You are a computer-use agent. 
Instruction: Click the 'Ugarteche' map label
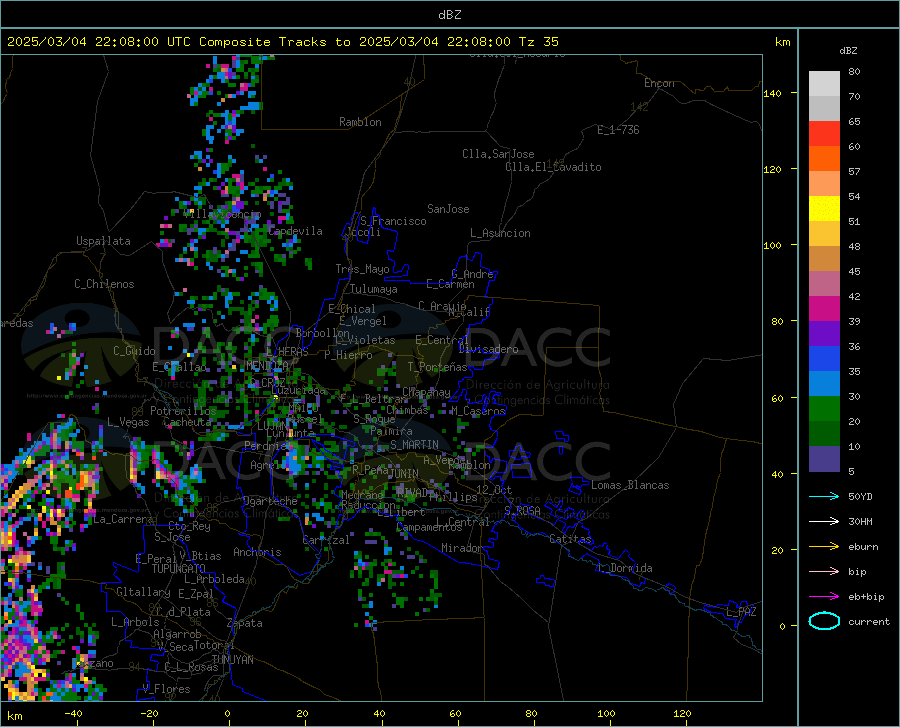pos(270,500)
